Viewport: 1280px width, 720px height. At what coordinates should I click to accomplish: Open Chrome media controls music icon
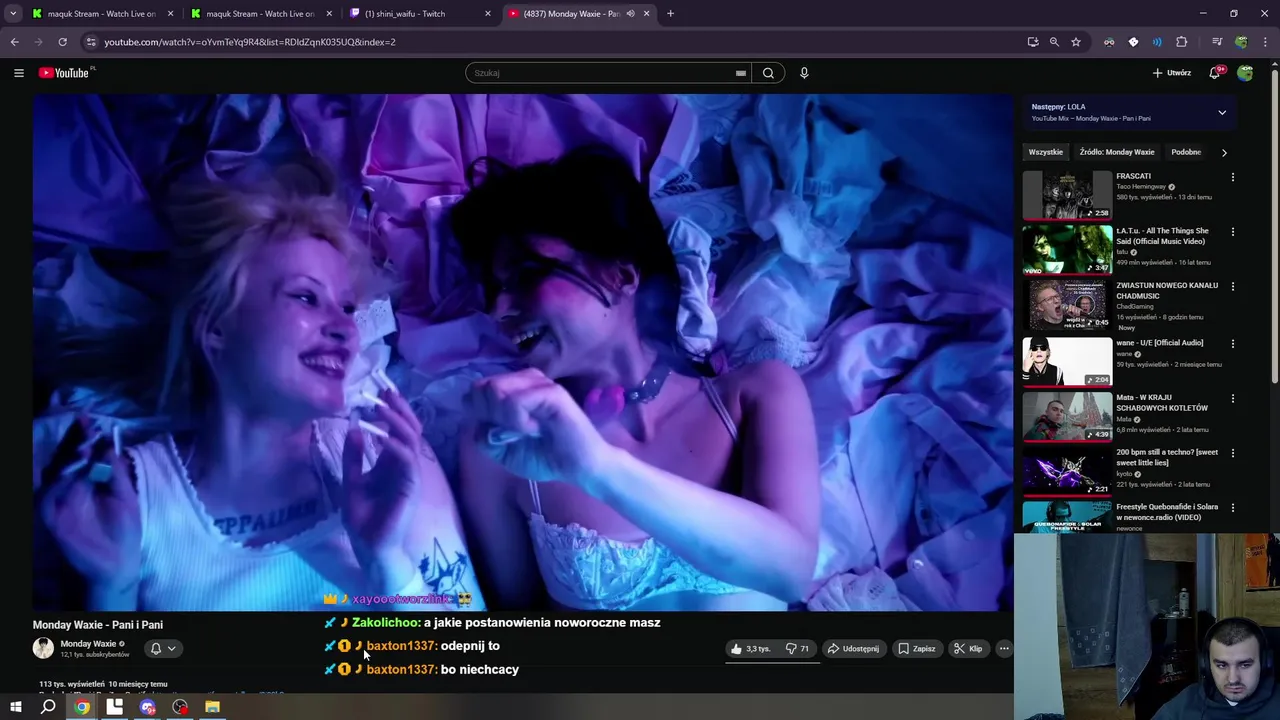[x=1217, y=42]
